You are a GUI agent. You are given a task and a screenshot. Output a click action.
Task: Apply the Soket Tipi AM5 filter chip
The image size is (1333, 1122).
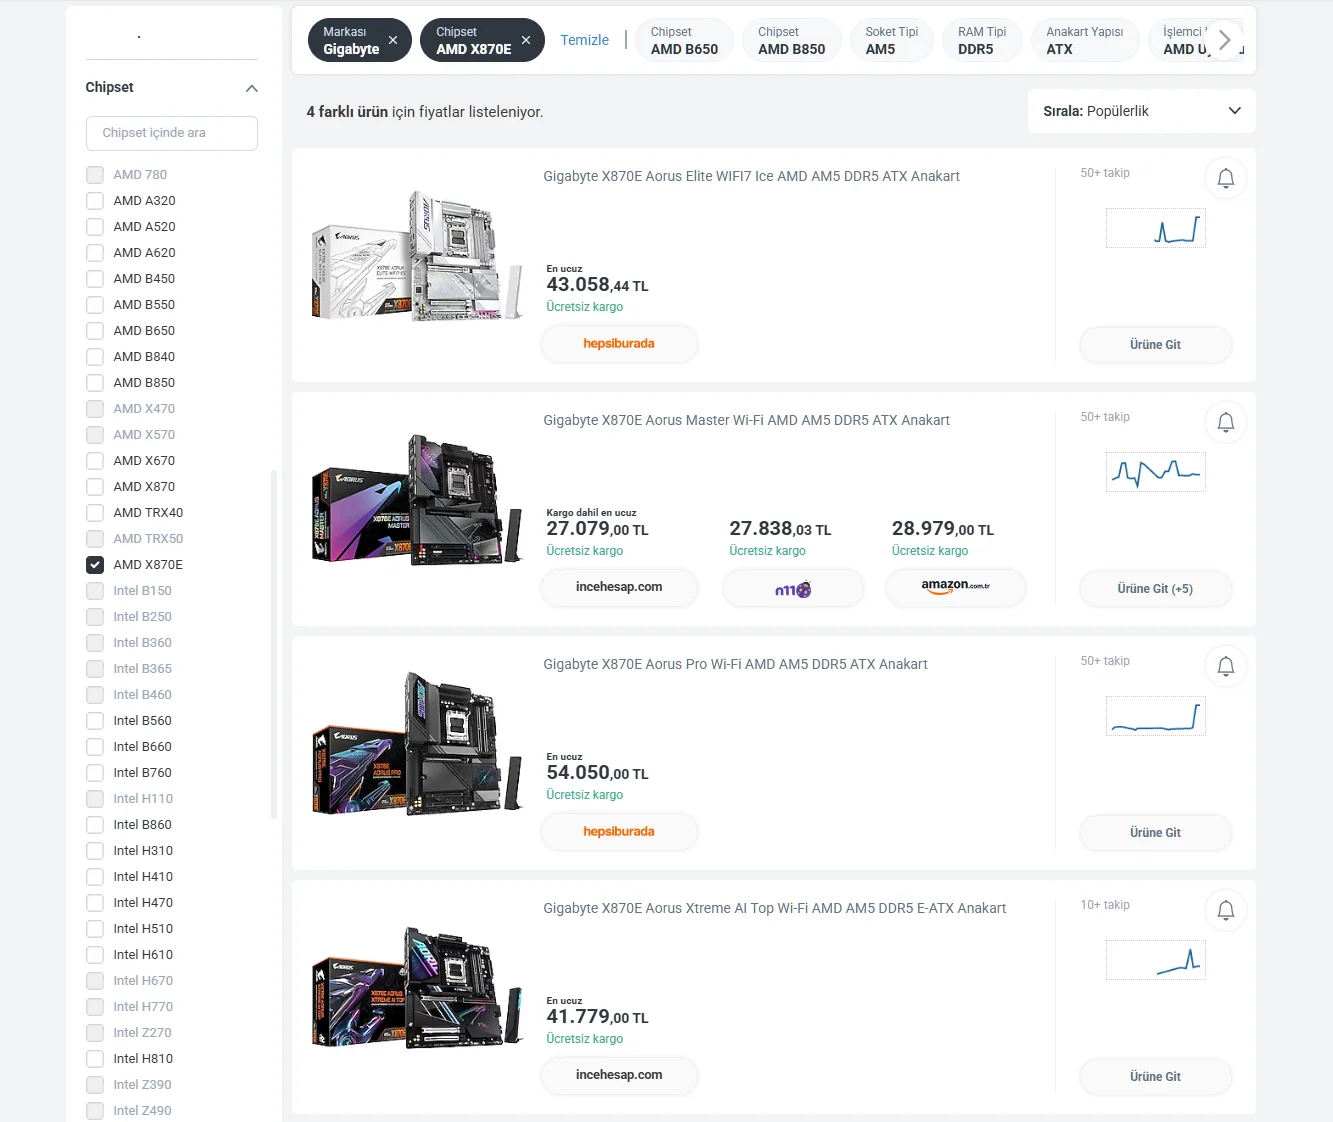pyautogui.click(x=892, y=40)
